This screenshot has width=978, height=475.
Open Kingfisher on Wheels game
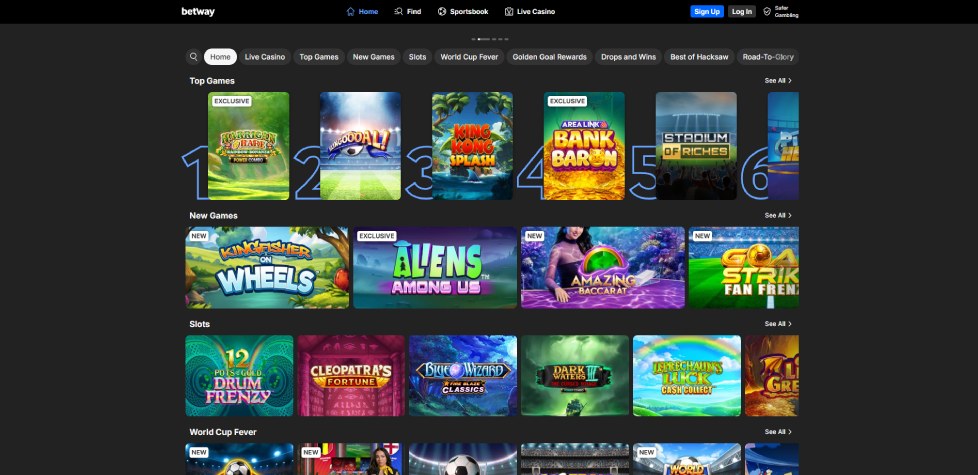coord(268,267)
